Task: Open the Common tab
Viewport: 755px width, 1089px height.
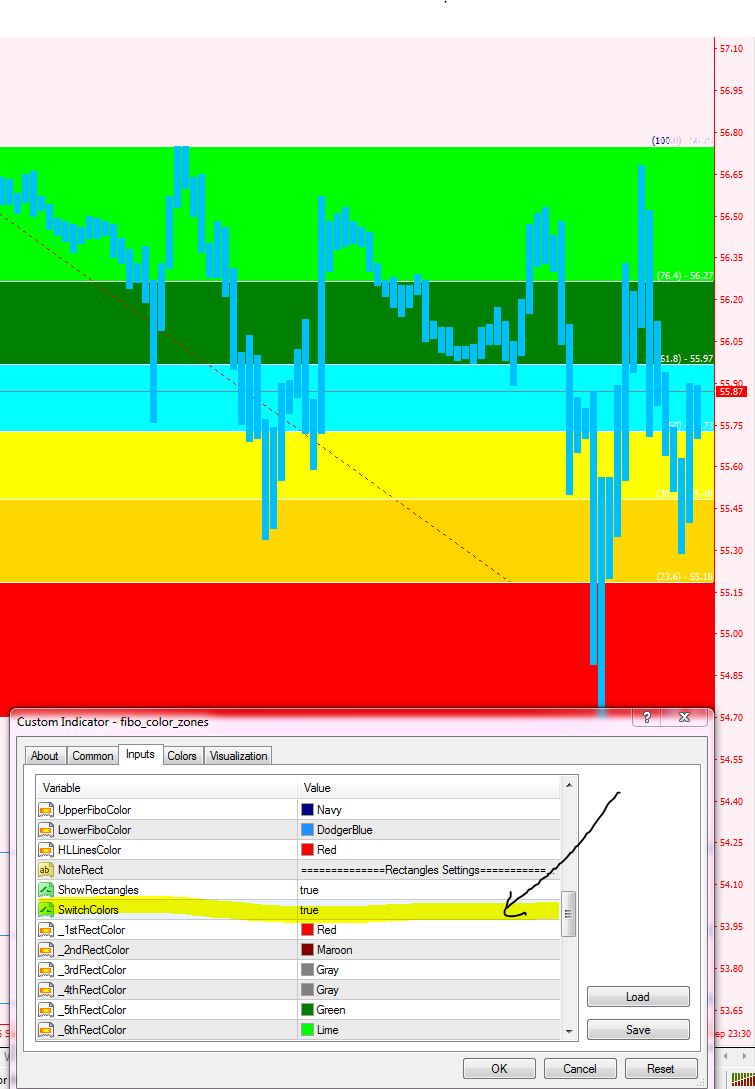Action: [x=92, y=756]
